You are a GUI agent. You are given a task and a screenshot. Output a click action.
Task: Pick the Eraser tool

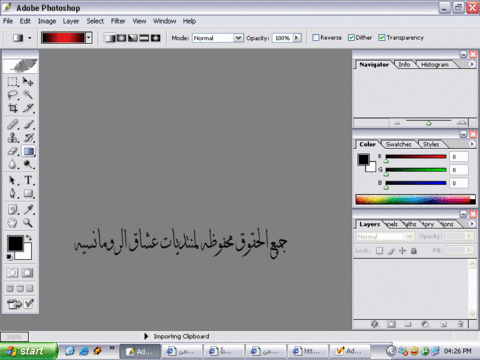click(x=13, y=151)
